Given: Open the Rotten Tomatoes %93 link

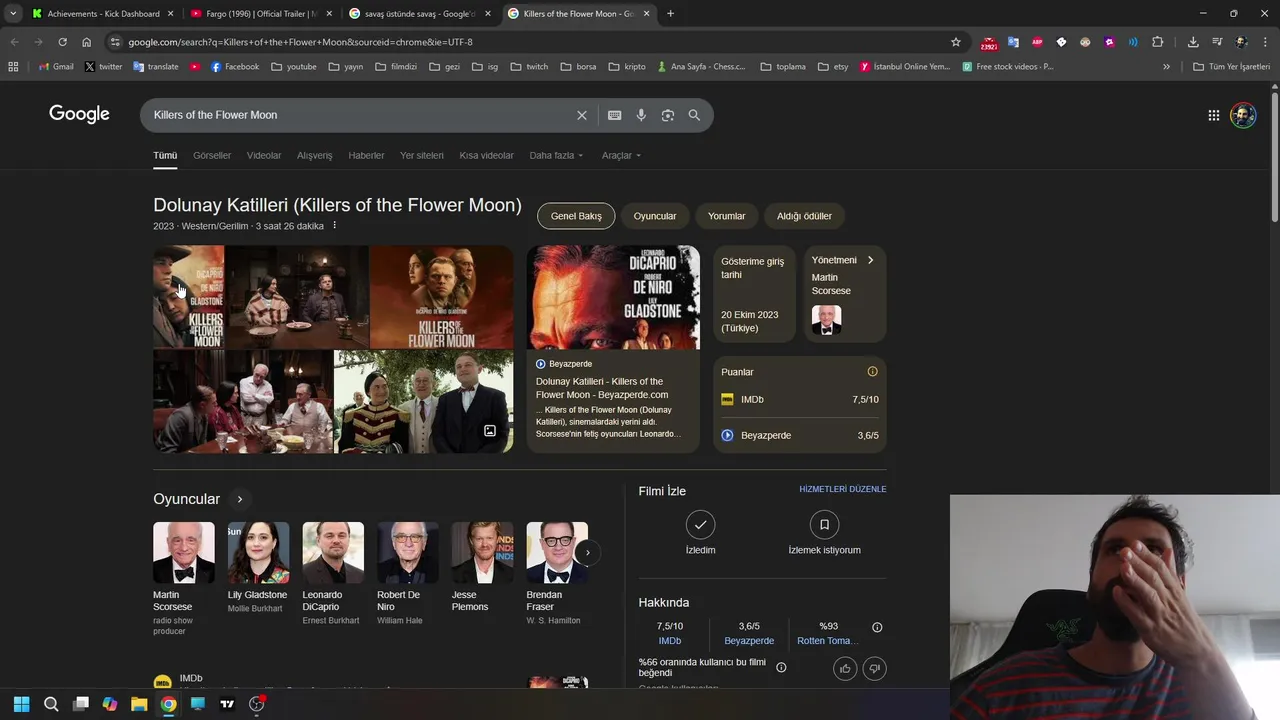Looking at the screenshot, I should (828, 634).
